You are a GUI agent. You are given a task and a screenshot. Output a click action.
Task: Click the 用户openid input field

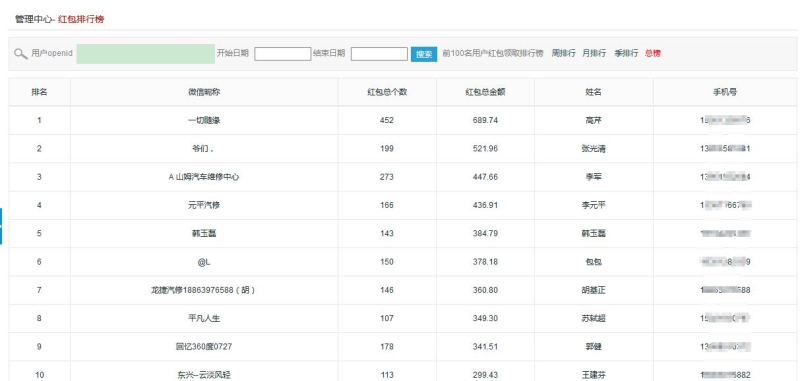(145, 54)
